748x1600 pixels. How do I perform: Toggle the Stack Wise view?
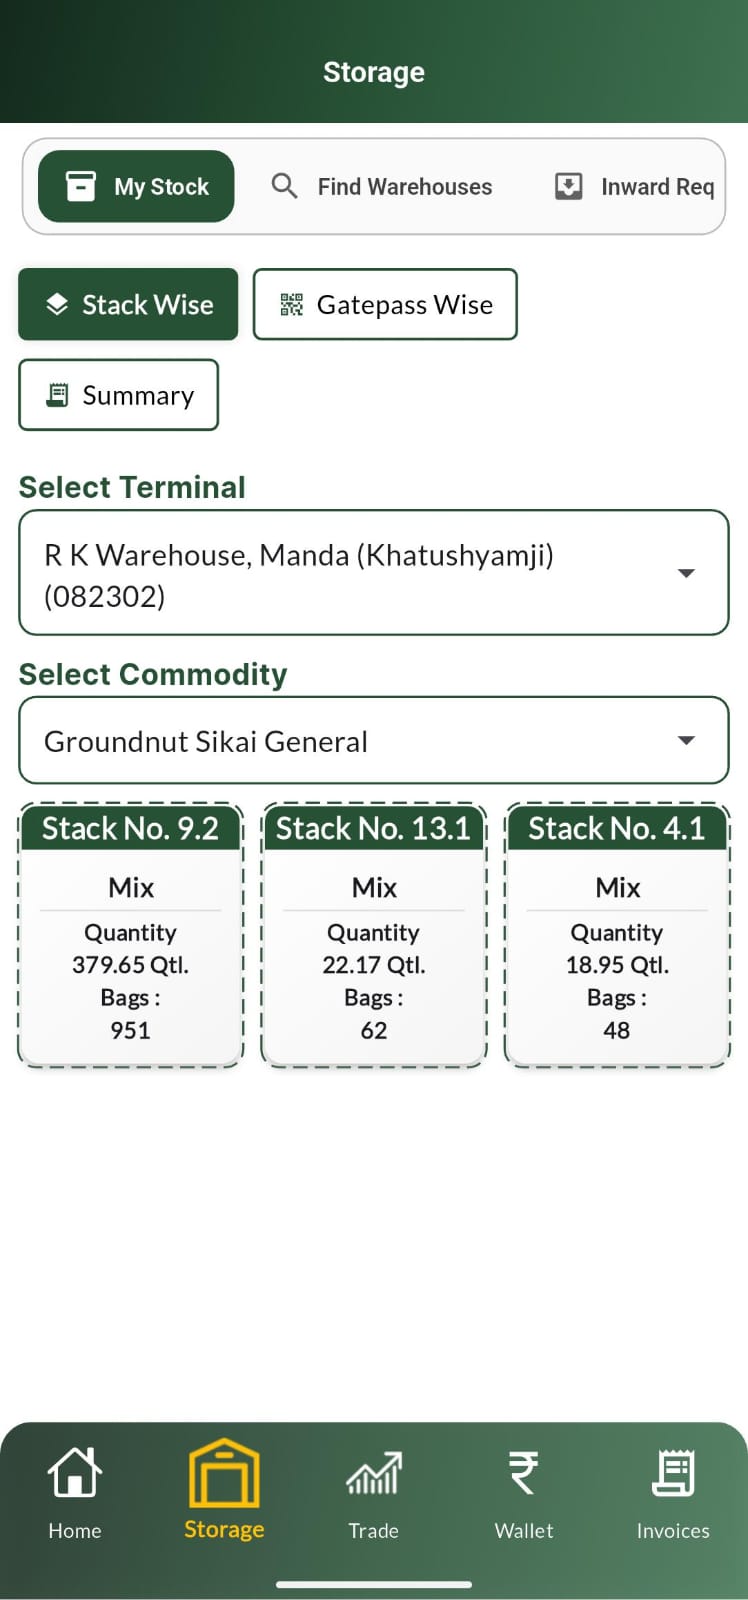128,305
